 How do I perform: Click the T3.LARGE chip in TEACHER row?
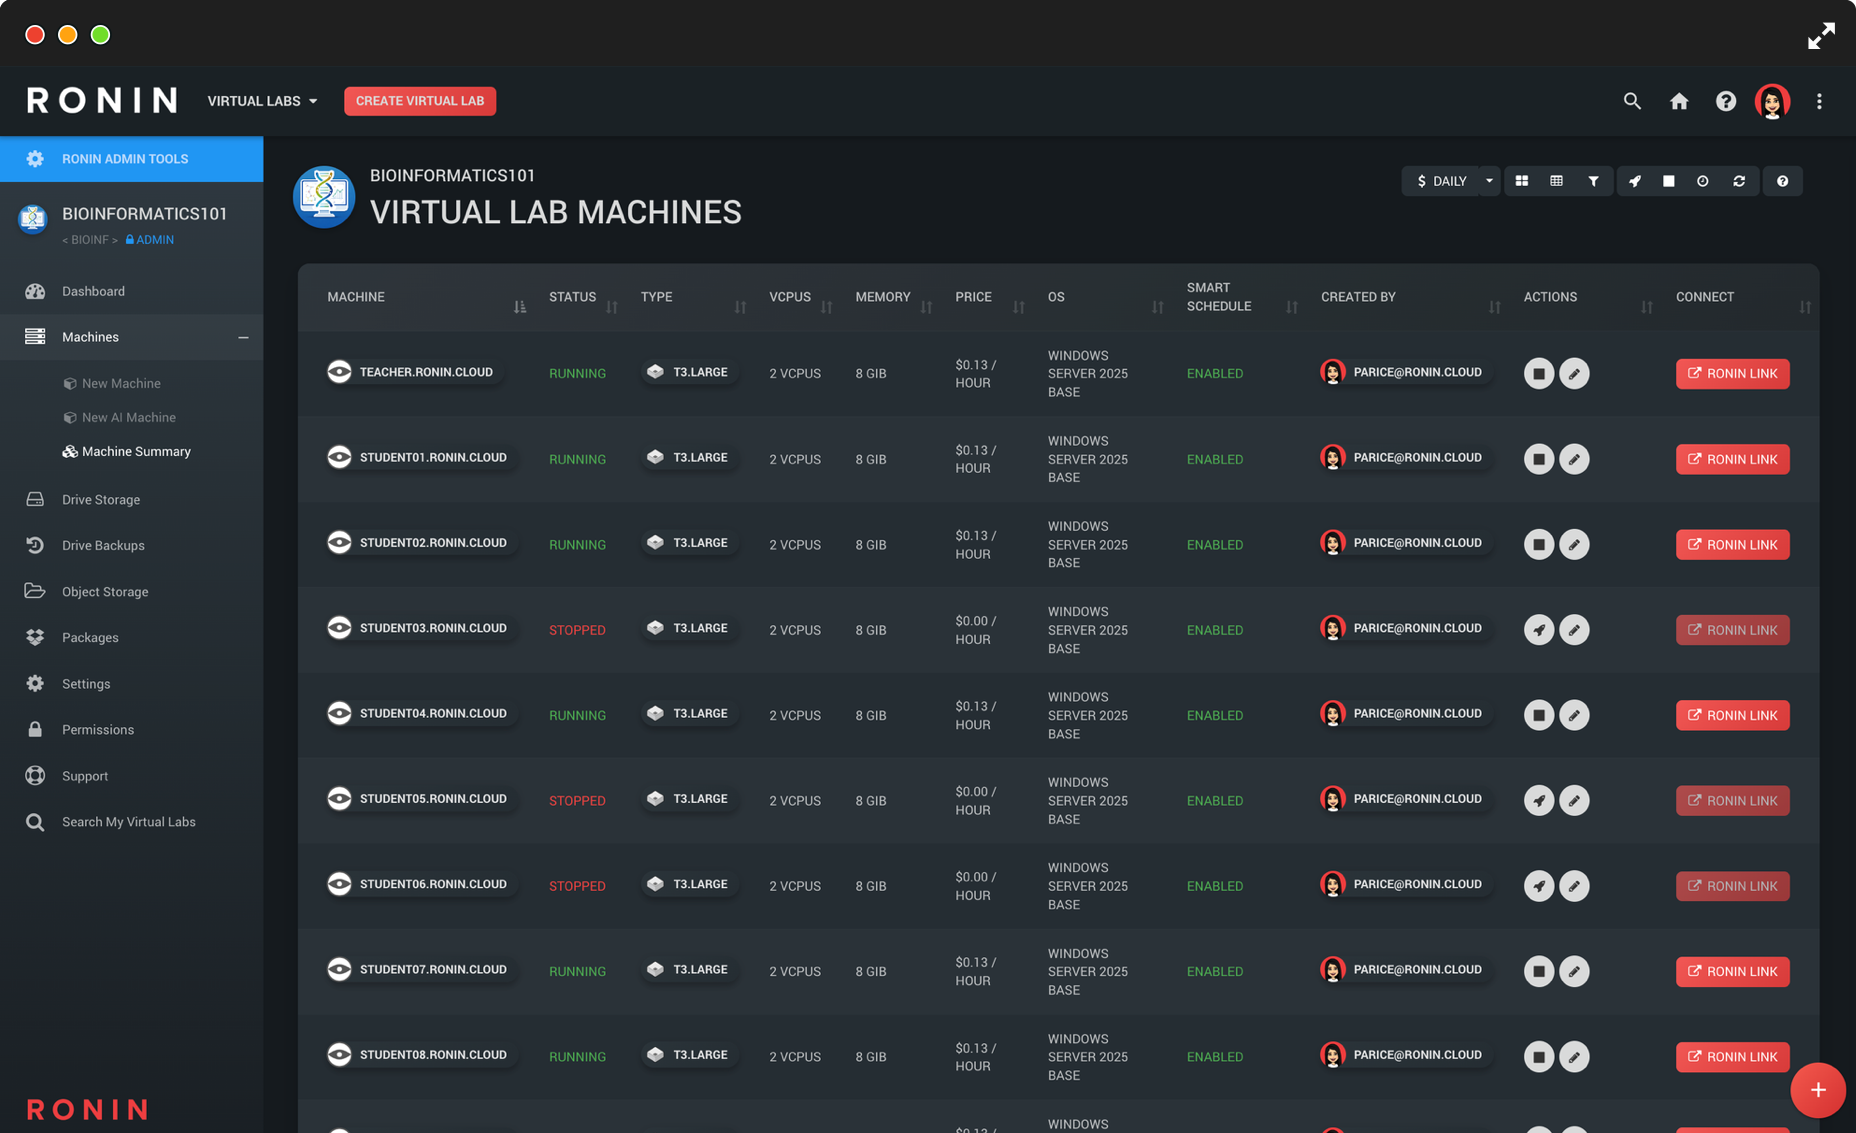688,372
